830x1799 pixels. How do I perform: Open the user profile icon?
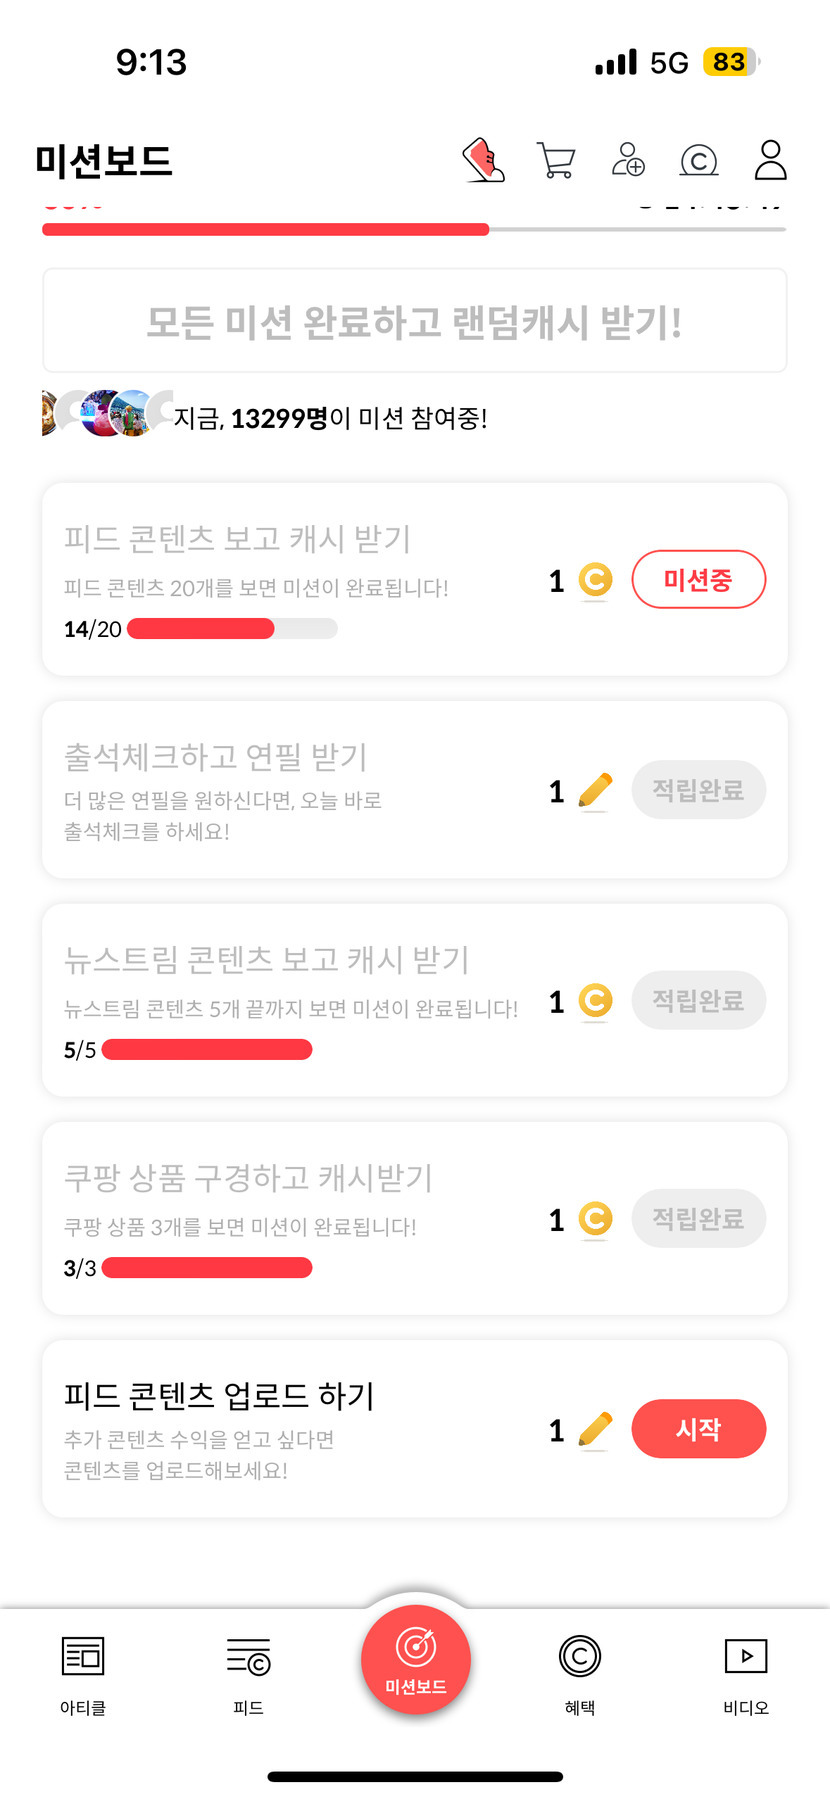[x=770, y=160]
